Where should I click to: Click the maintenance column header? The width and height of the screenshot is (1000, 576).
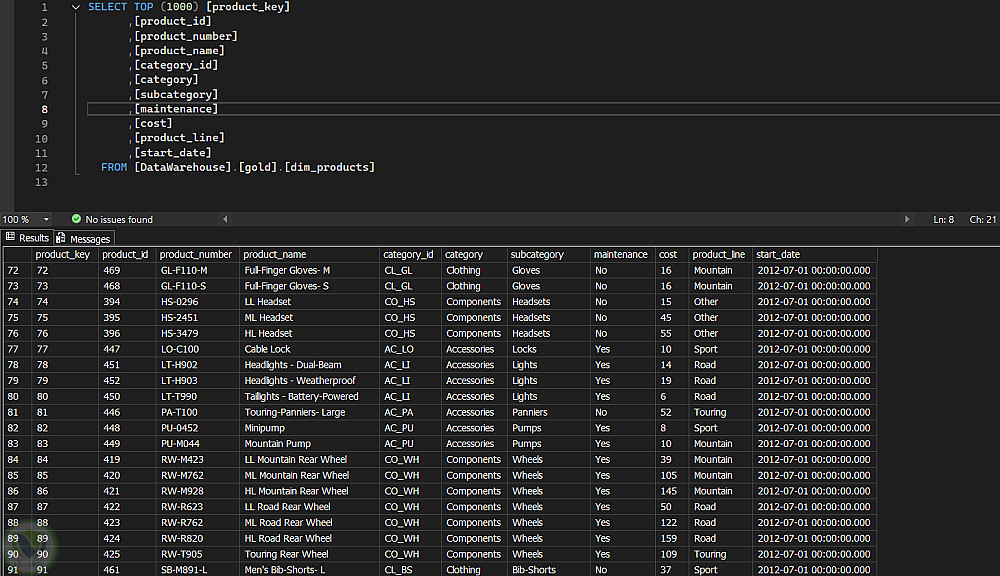click(620, 255)
